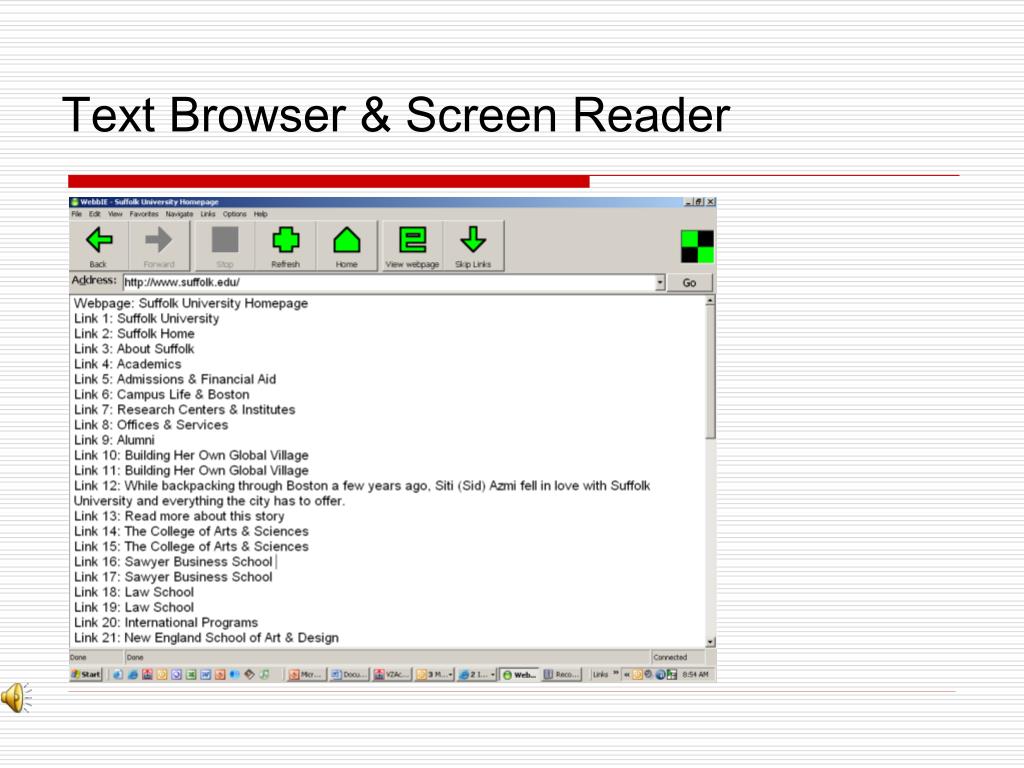Screen dimensions: 1024x768
Task: Go back with the green Back arrow
Action: (99, 246)
